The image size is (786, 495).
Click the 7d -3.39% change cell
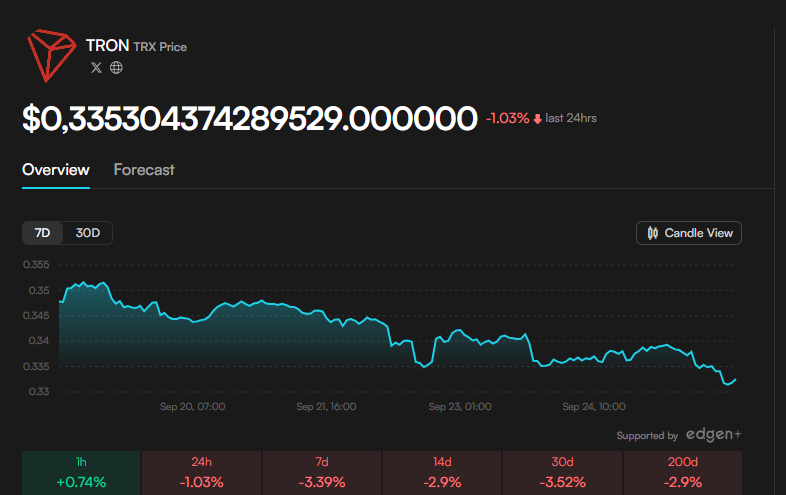point(322,473)
